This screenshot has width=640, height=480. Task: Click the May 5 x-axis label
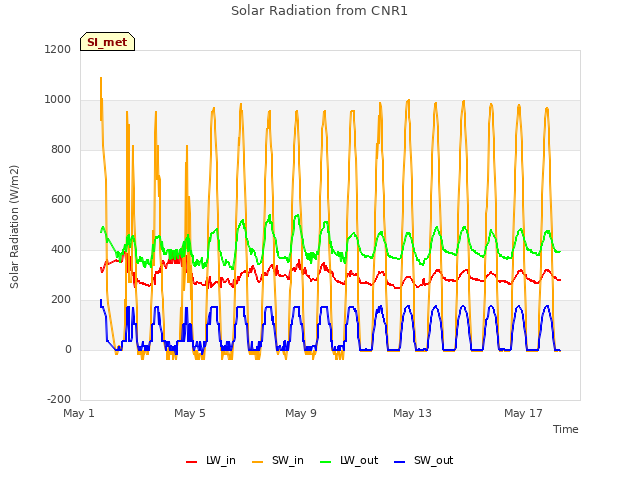tap(190, 413)
